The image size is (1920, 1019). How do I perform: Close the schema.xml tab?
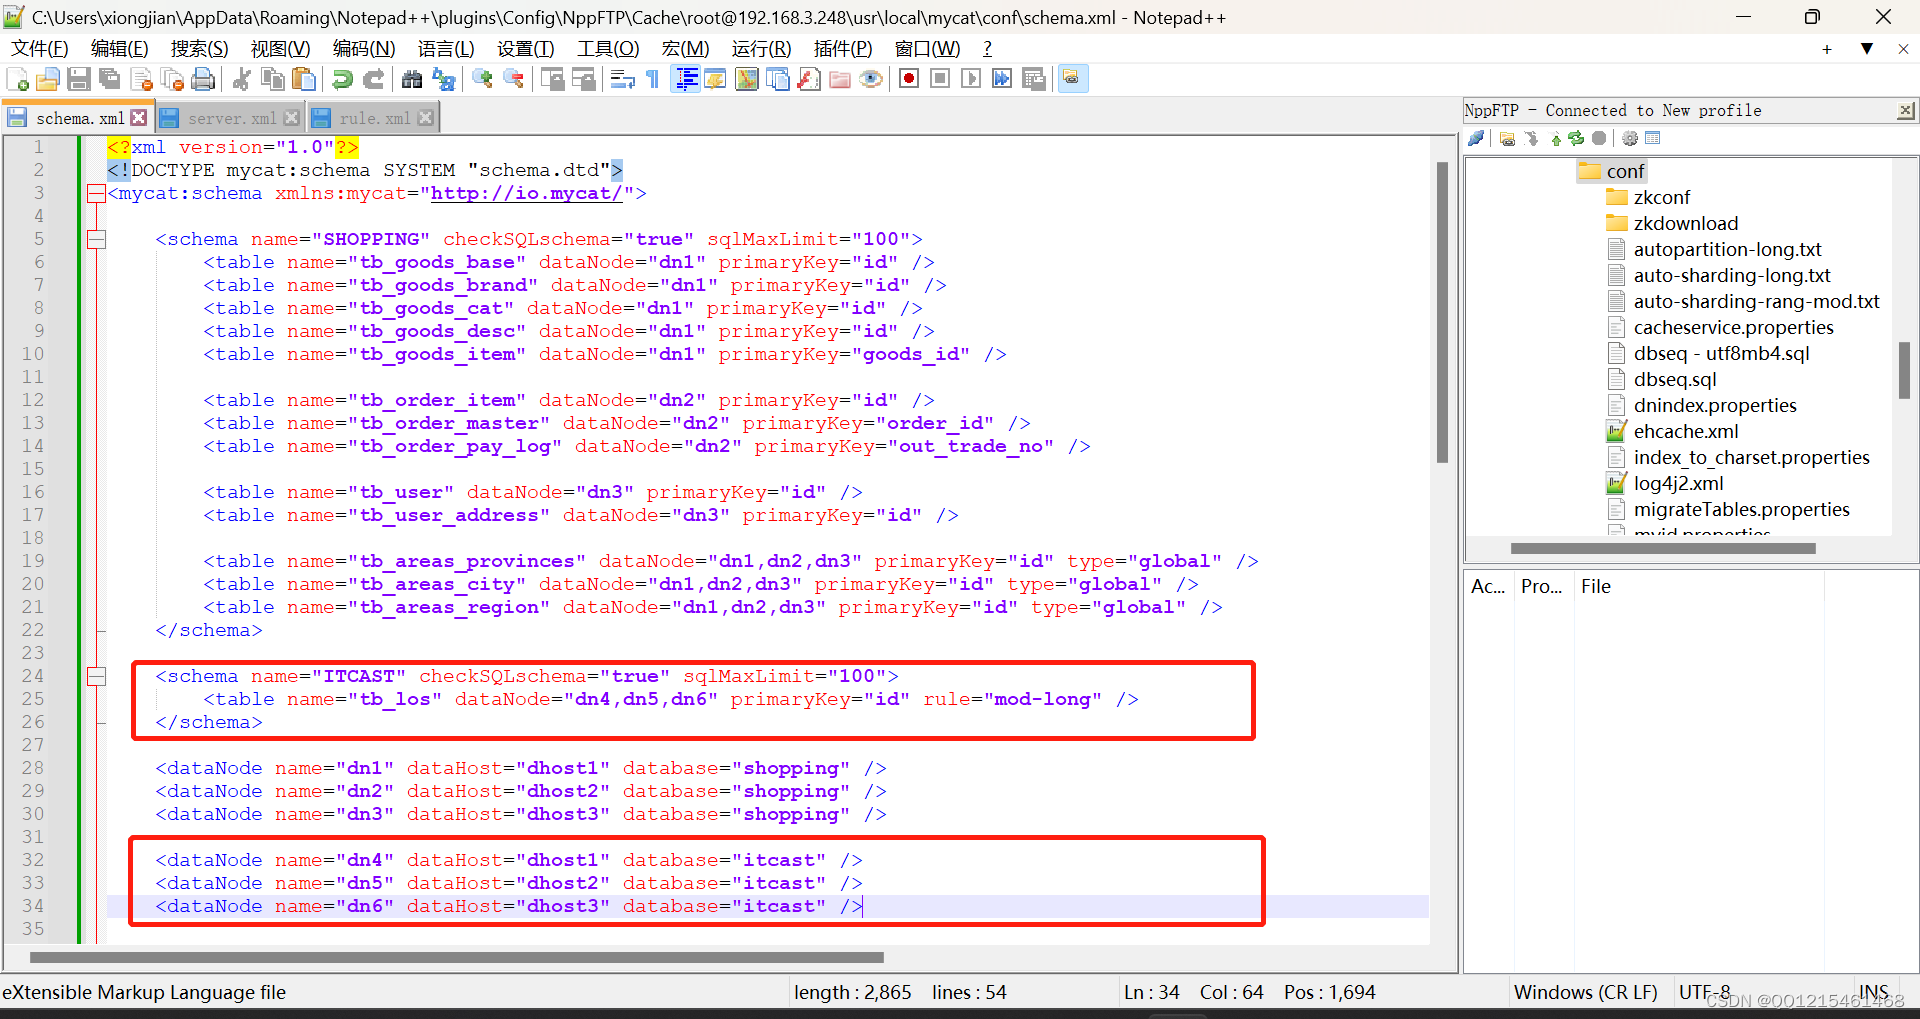pyautogui.click(x=139, y=118)
